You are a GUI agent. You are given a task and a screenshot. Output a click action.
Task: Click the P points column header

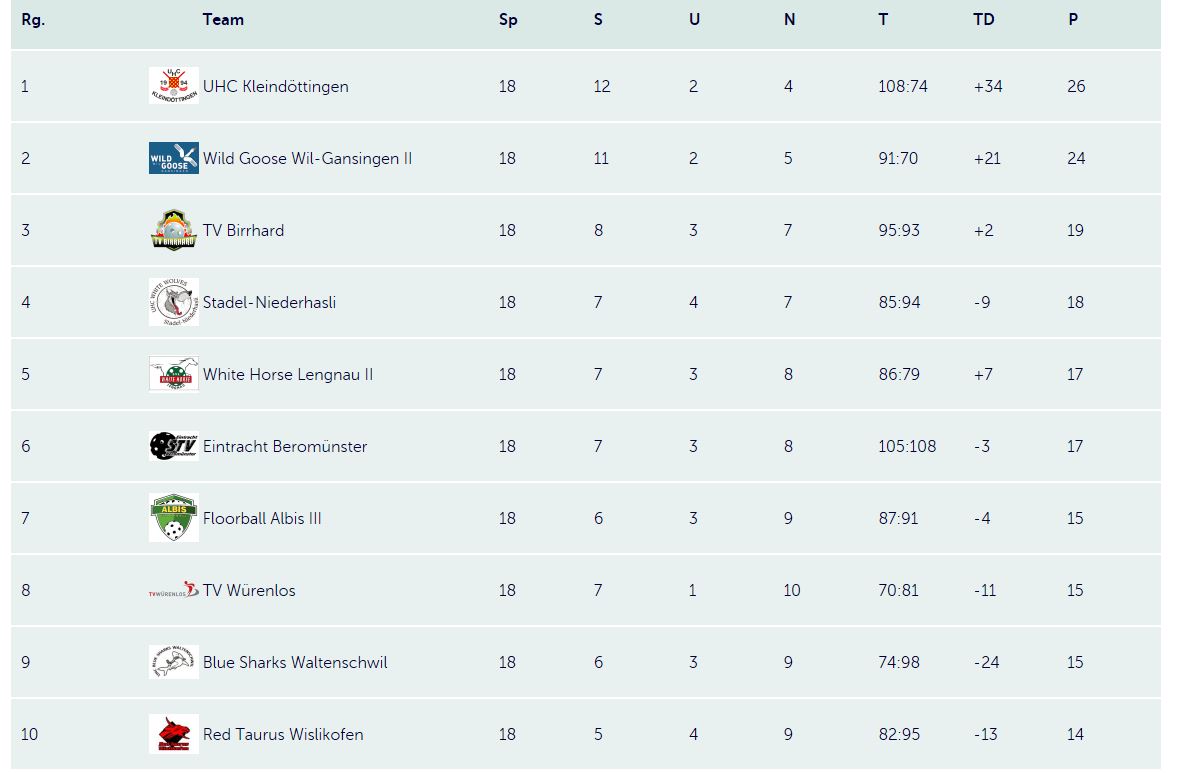[x=1073, y=20]
